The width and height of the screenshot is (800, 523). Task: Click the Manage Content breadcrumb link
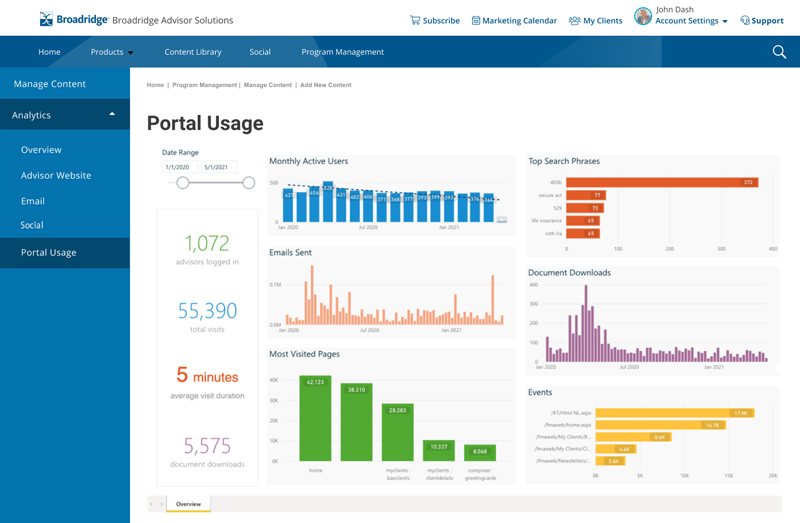[268, 85]
